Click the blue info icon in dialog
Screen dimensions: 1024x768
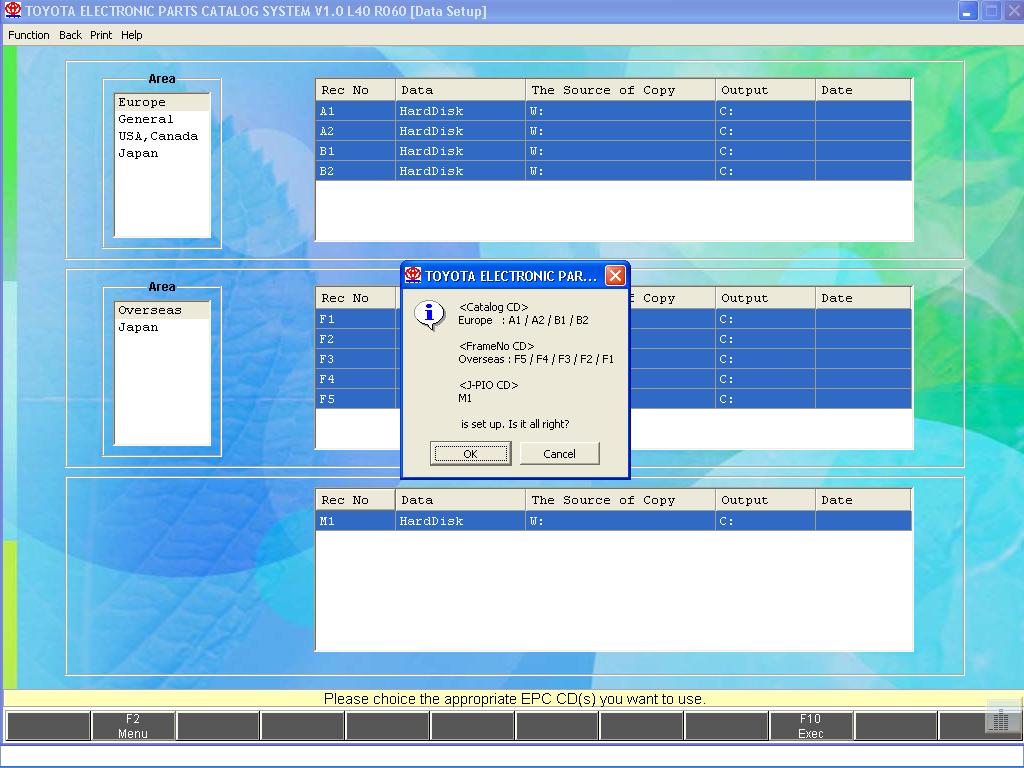pyautogui.click(x=430, y=314)
